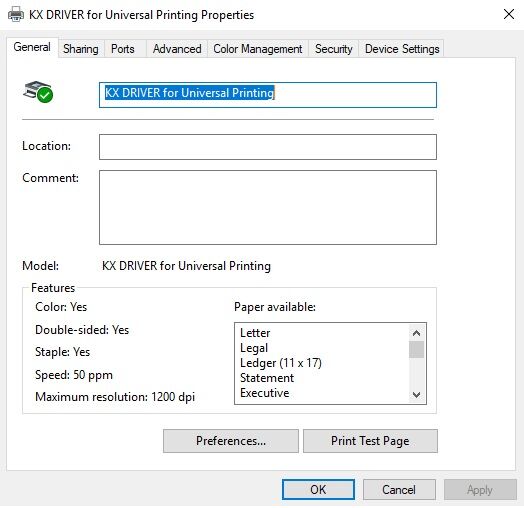Screen dimensions: 524x508
Task: Confirm with the OK button
Action: tap(318, 490)
